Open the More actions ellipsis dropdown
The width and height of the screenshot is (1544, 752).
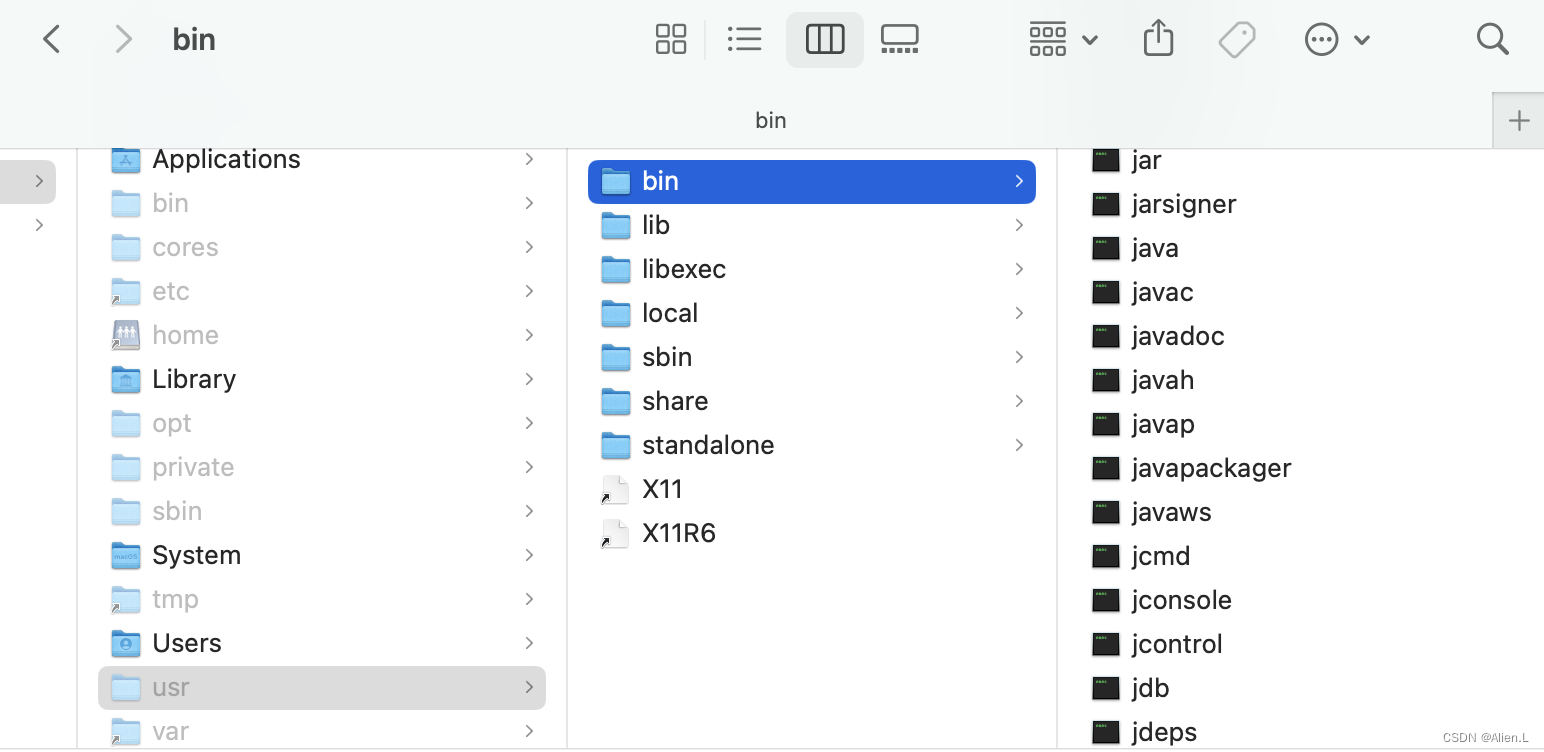[1337, 39]
